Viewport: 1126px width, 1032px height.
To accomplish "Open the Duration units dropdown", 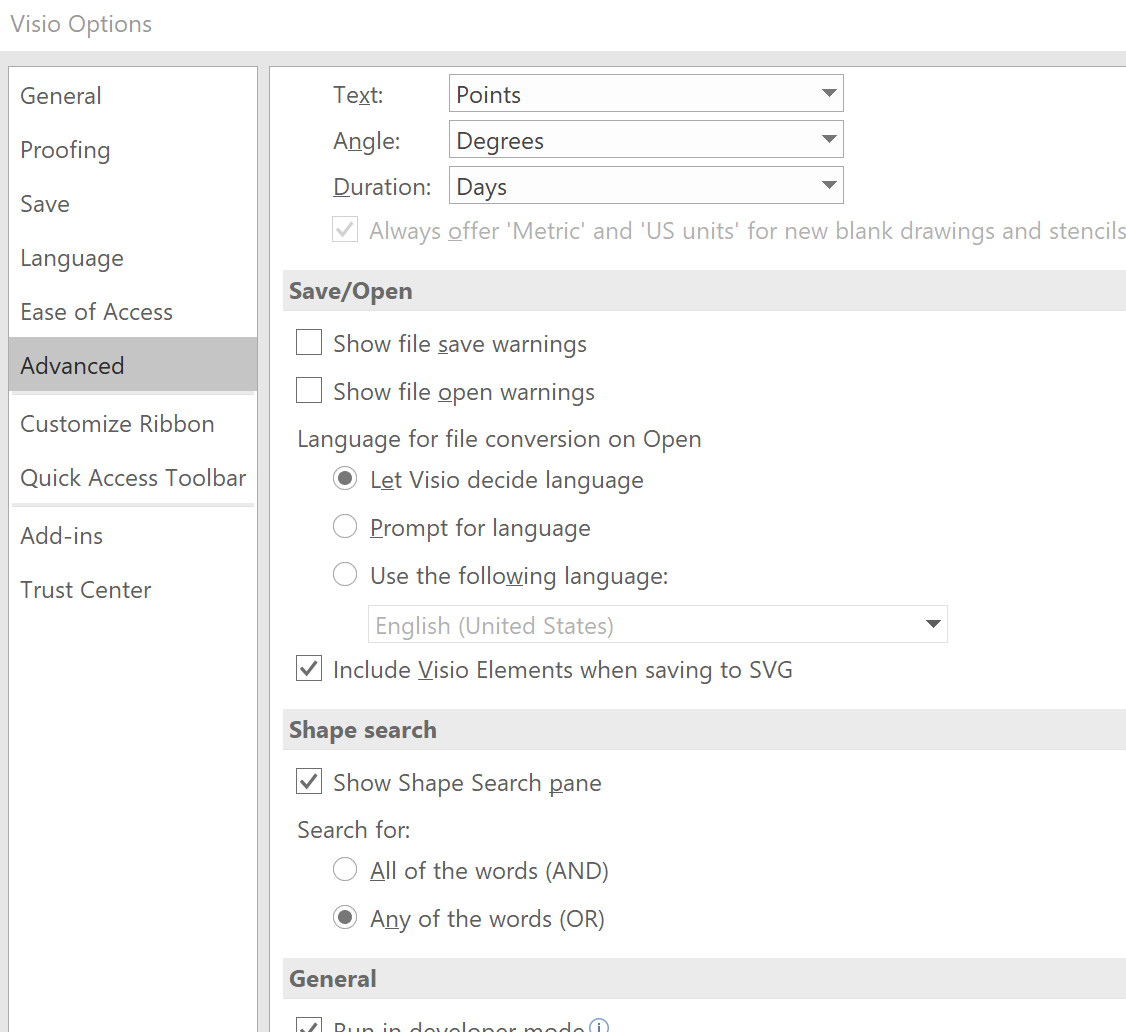I will [646, 187].
